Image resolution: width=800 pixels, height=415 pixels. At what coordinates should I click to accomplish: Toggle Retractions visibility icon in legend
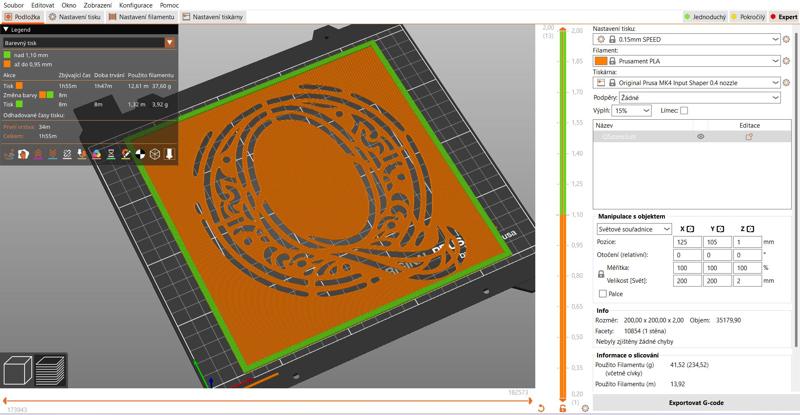pyautogui.click(x=38, y=154)
